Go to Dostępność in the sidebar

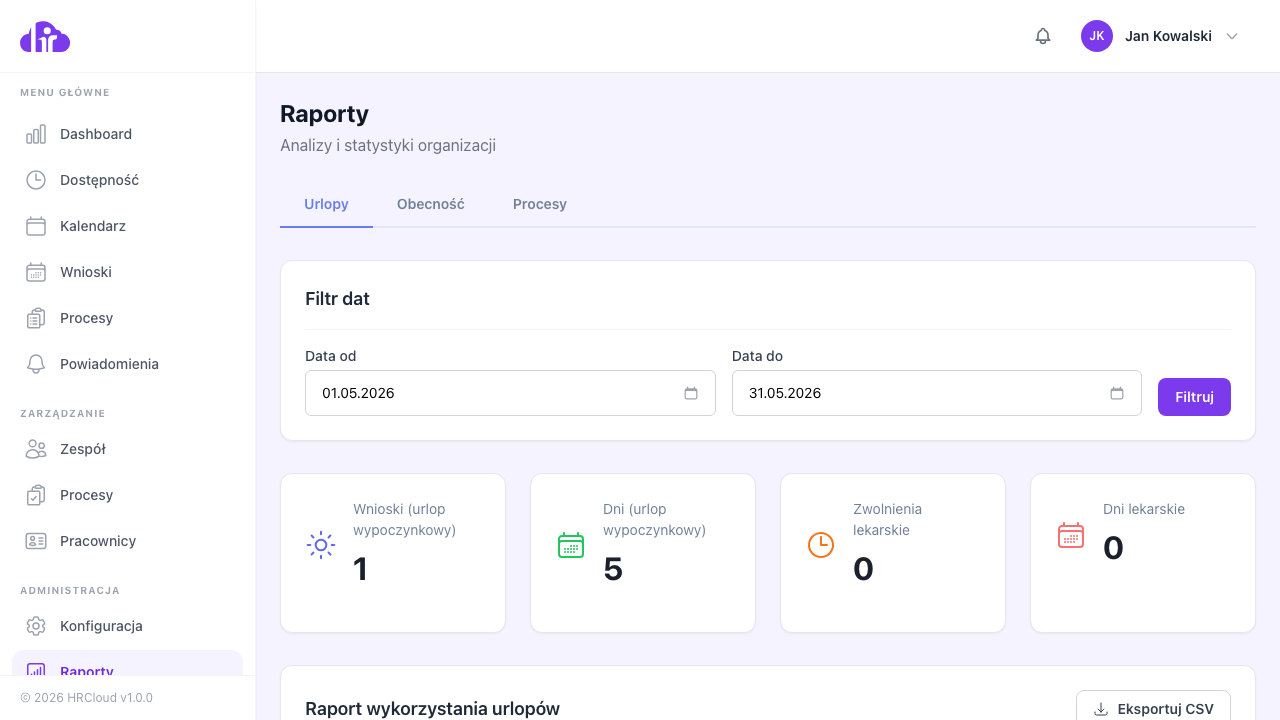(x=127, y=180)
